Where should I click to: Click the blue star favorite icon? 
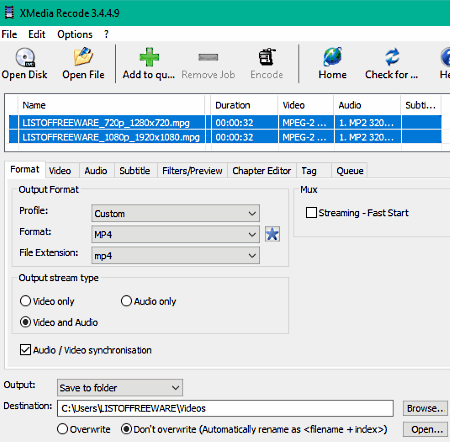[x=272, y=234]
